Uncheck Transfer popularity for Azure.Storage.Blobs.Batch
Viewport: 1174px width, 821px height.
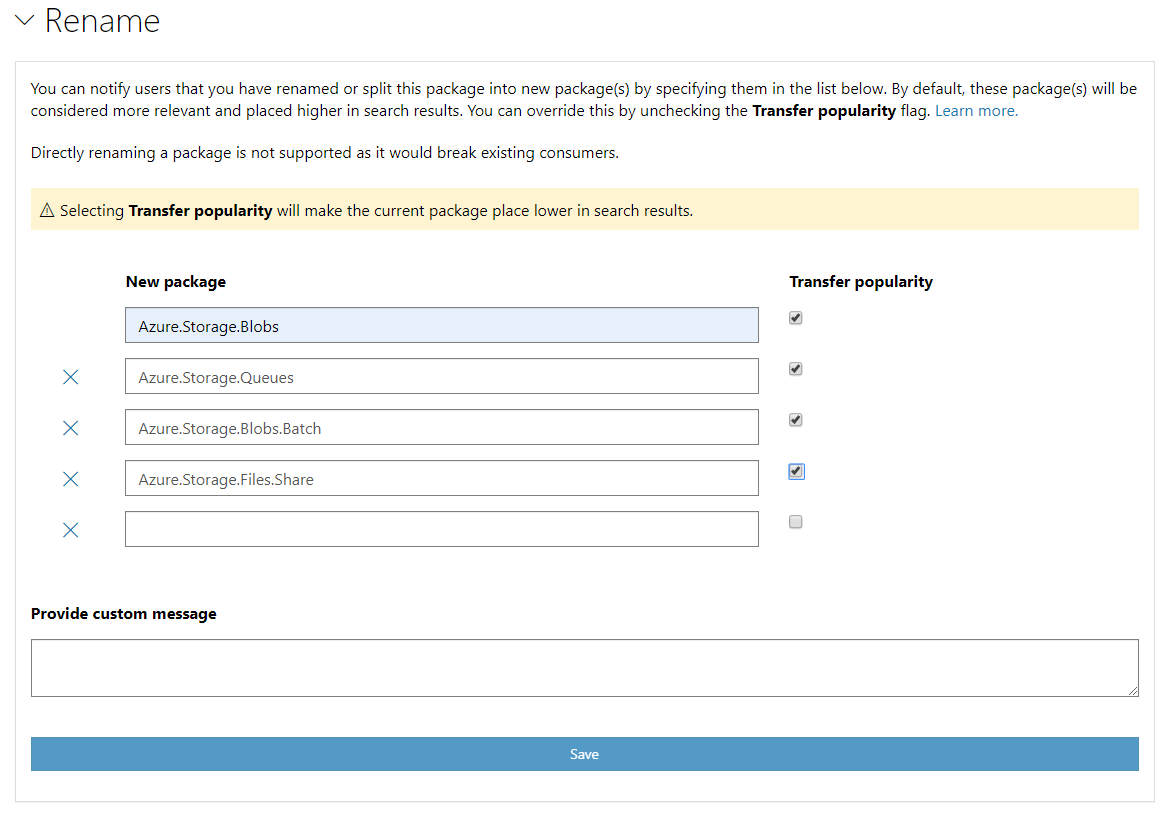pos(795,420)
